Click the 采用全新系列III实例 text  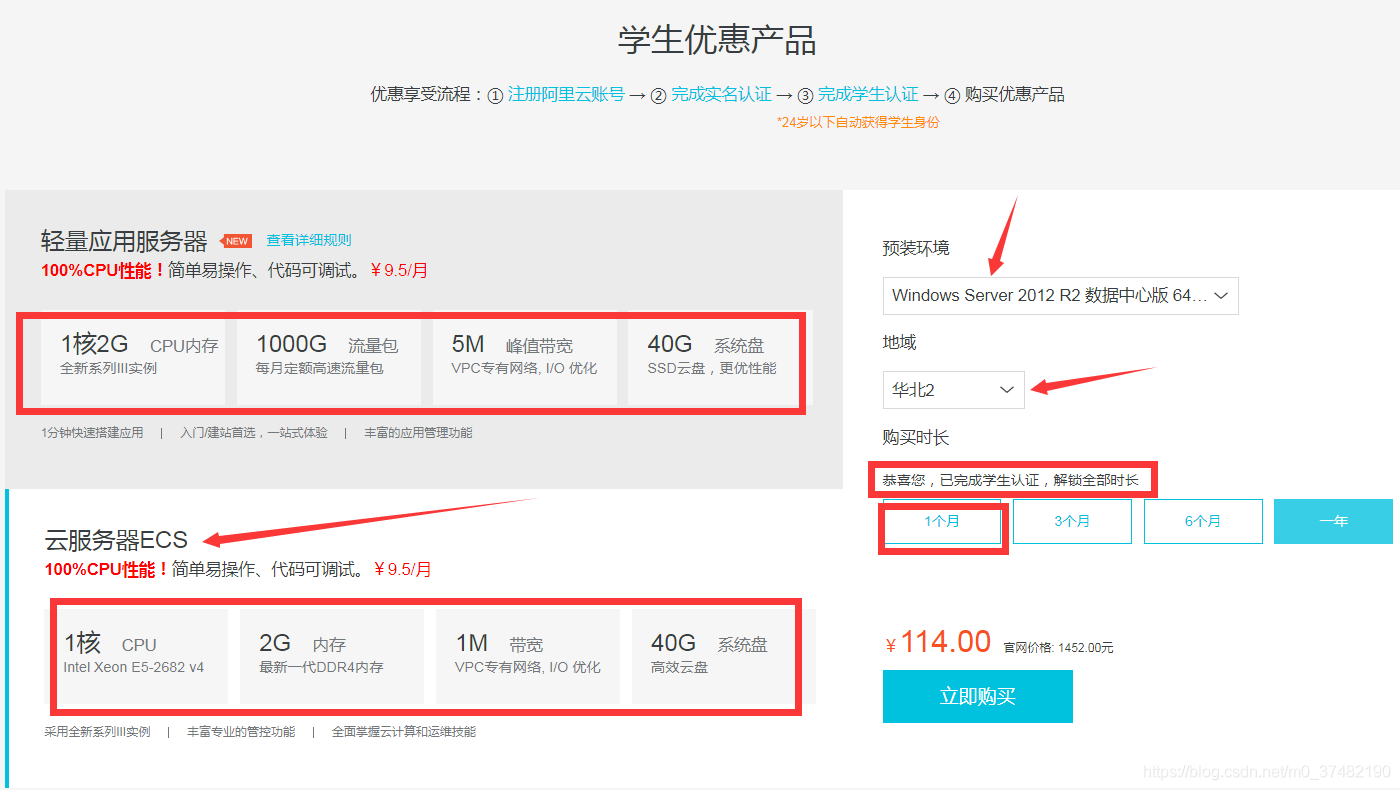[97, 732]
